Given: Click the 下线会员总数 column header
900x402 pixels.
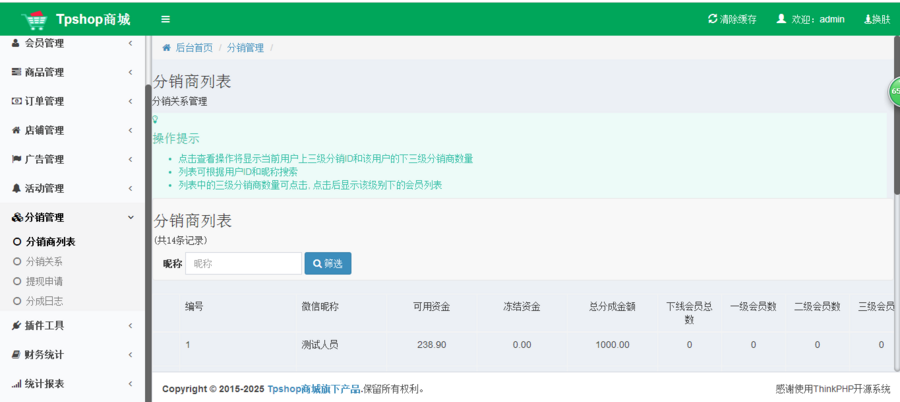Looking at the screenshot, I should point(689,313).
